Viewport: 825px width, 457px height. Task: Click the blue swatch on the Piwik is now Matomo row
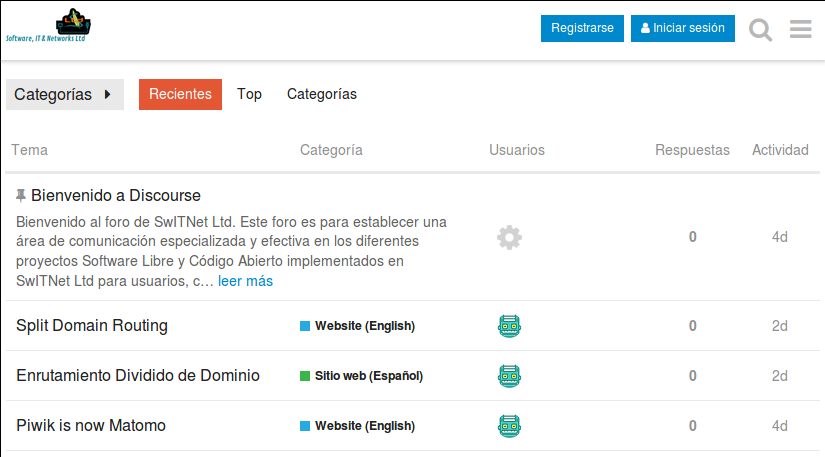(305, 426)
